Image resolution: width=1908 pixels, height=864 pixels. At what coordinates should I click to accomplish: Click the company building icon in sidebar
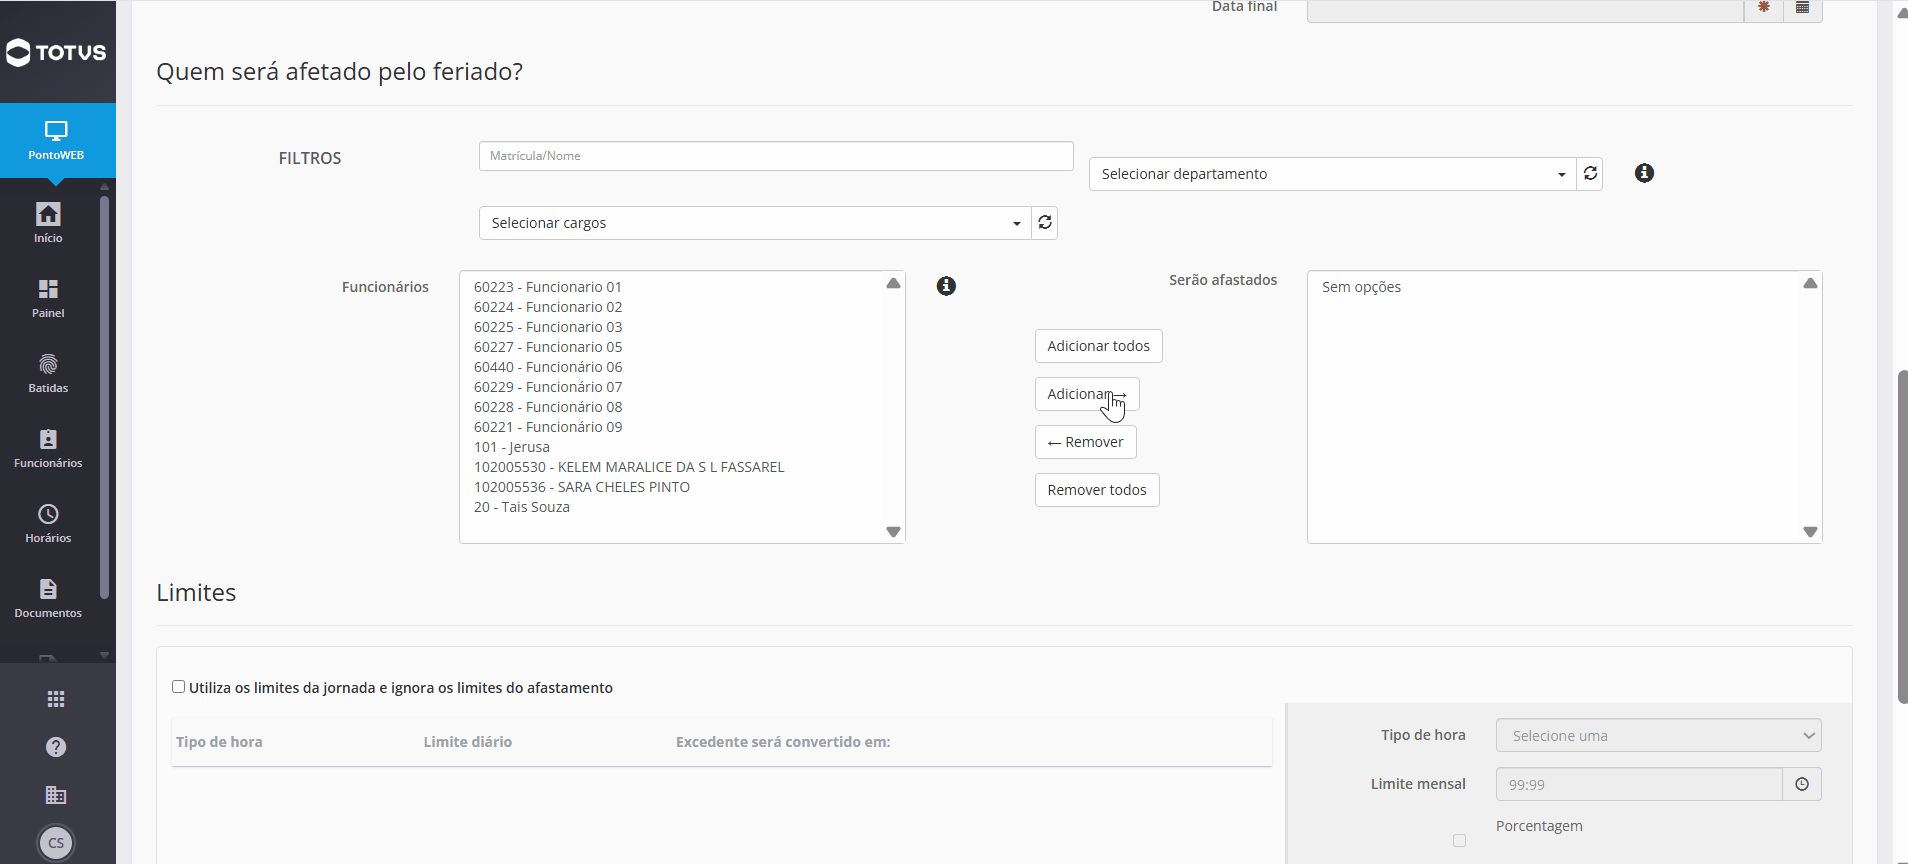click(x=56, y=795)
